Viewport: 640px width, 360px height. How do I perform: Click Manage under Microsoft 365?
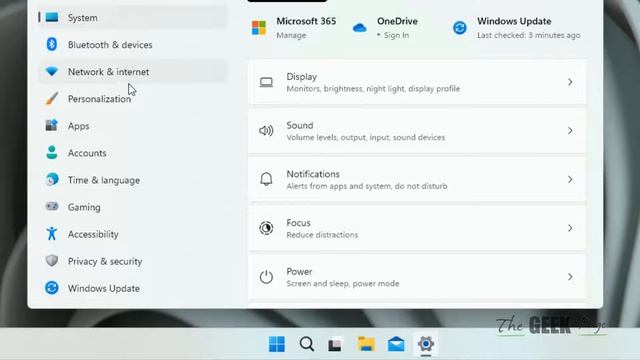pos(291,35)
